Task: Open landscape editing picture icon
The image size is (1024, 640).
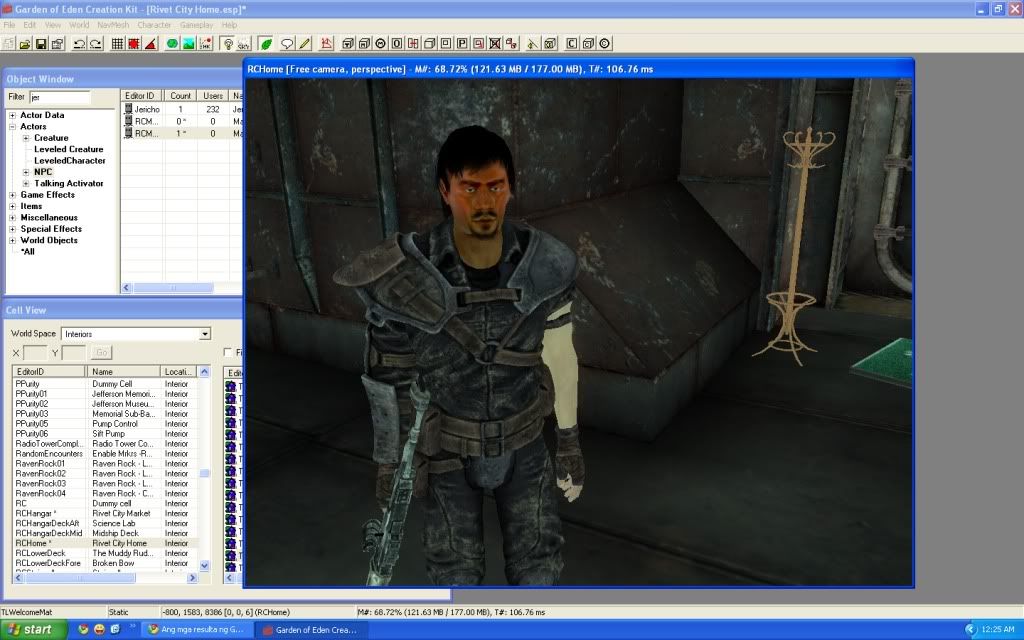Action: pos(189,44)
